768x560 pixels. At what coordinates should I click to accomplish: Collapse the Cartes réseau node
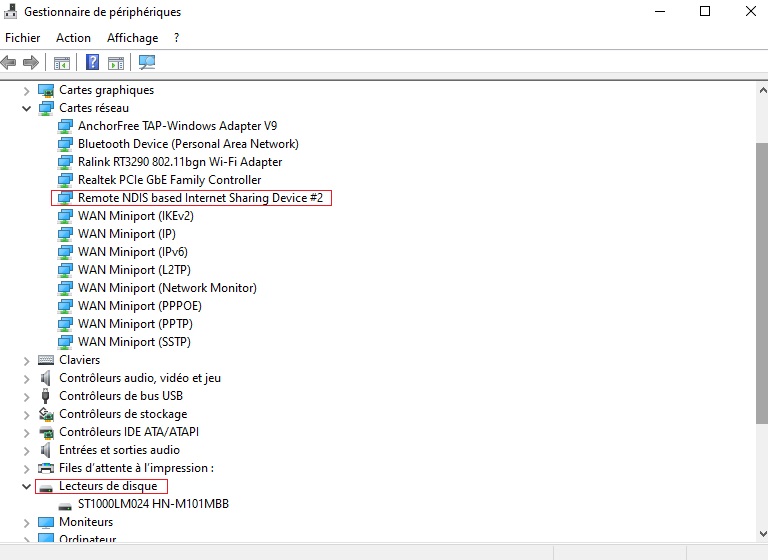[x=26, y=108]
